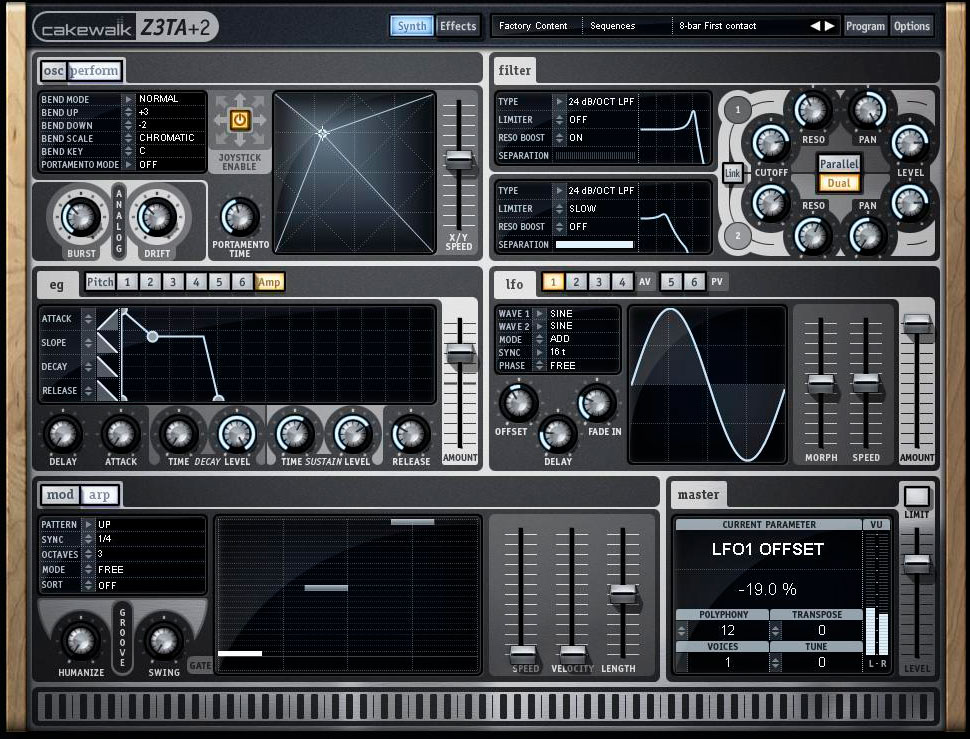
Task: Select Parallel filter routing
Action: (x=839, y=164)
